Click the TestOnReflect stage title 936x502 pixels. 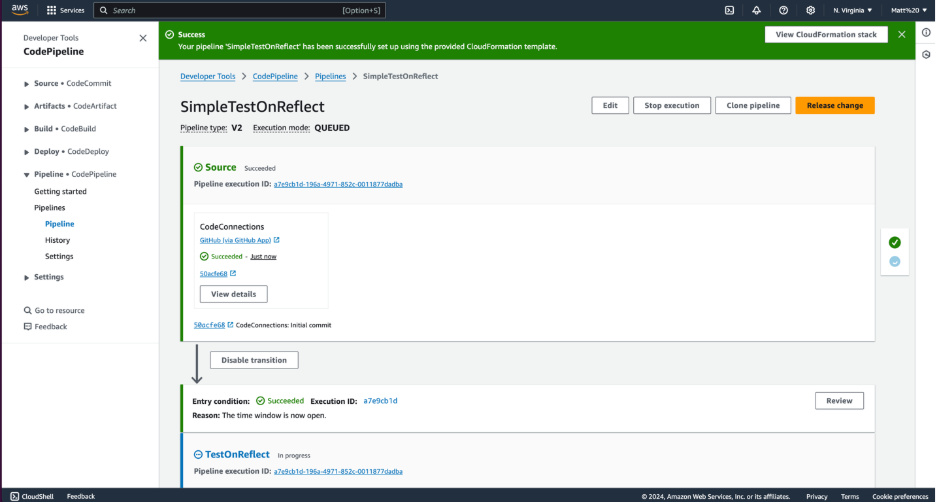coord(237,454)
